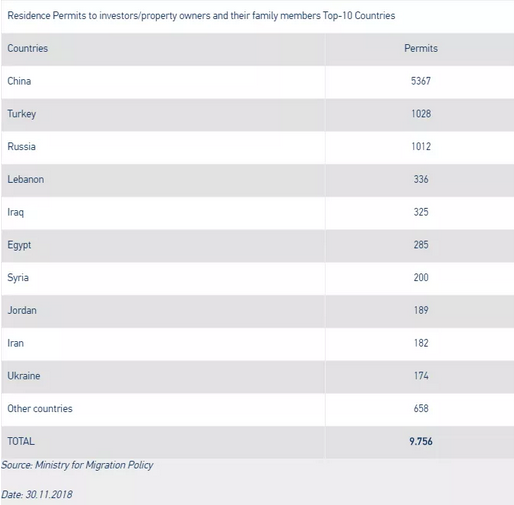Click Turkey's permit value 1028
The height and width of the screenshot is (505, 514).
[x=421, y=114]
